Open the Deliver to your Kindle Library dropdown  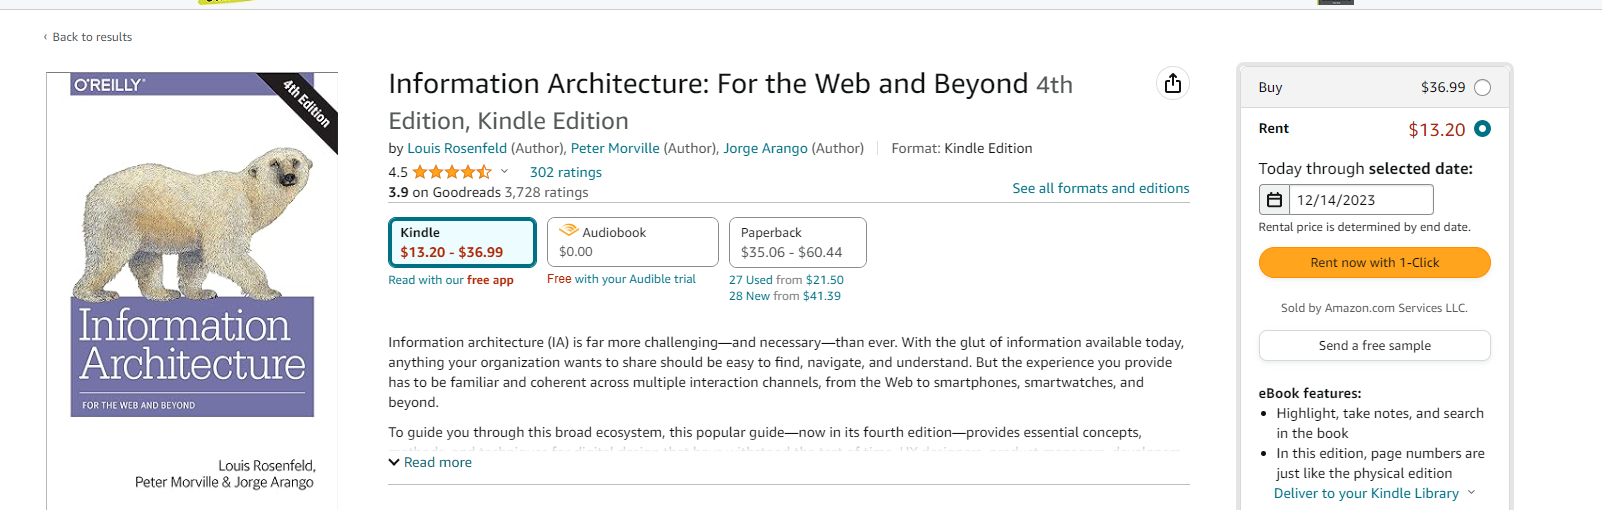(x=1374, y=493)
